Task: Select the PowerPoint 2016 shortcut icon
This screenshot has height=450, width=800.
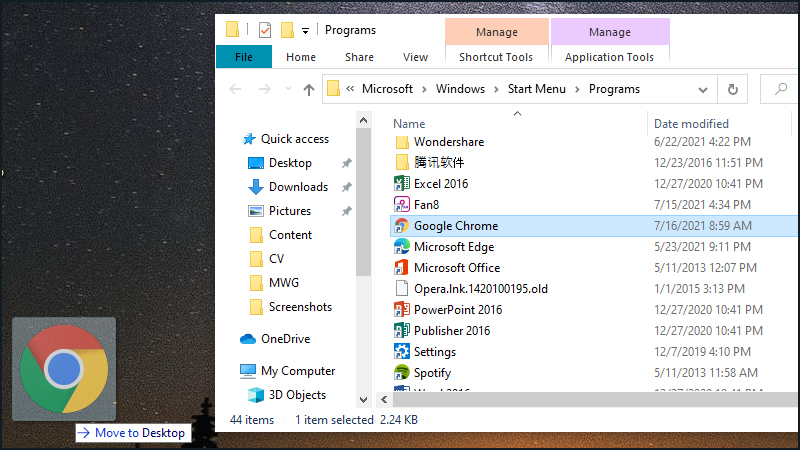Action: pos(402,310)
